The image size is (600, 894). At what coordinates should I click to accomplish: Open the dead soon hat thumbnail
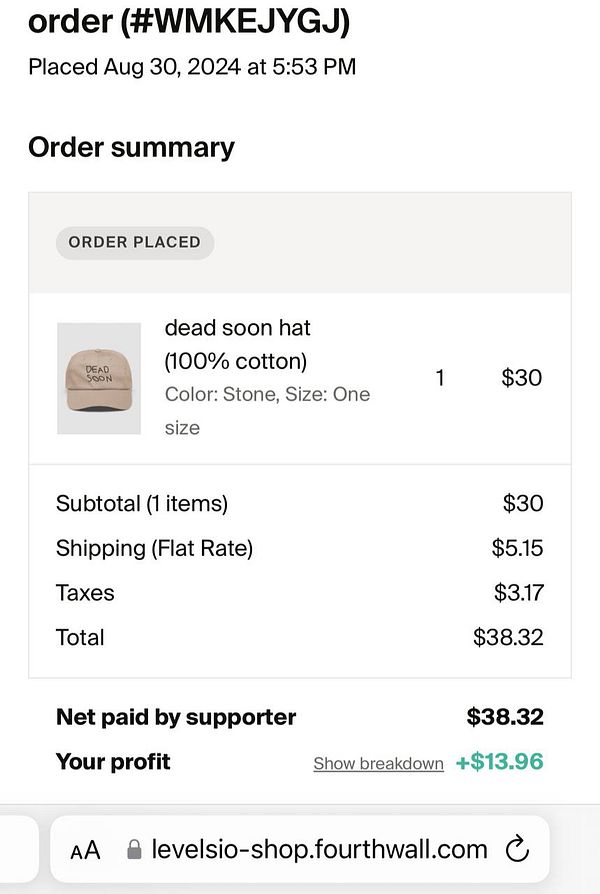pyautogui.click(x=99, y=378)
